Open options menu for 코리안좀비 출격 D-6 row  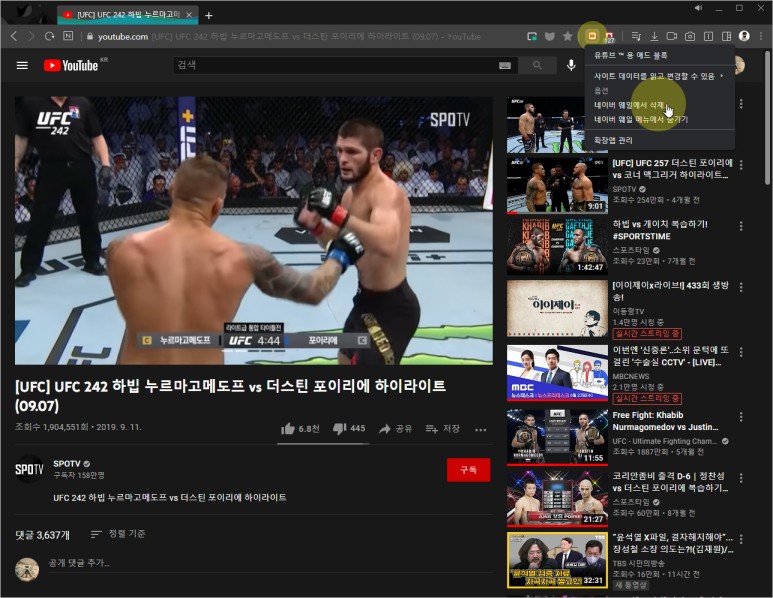pos(741,478)
